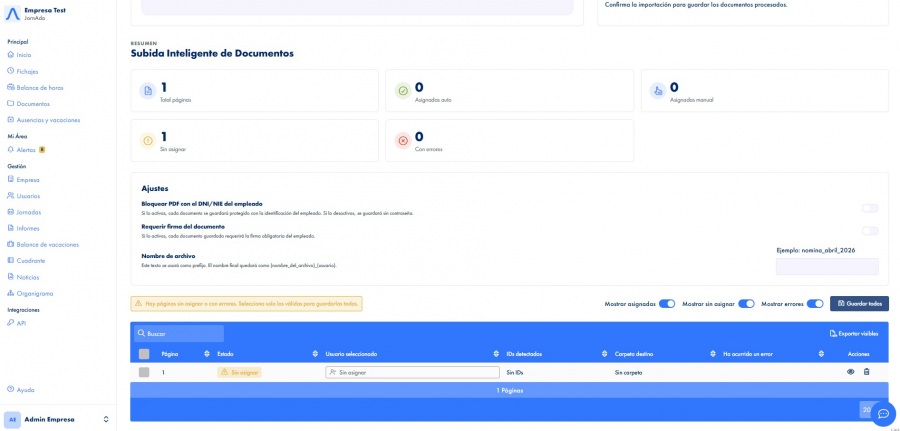
Task: Click the eye preview icon in row 1
Action: (851, 372)
